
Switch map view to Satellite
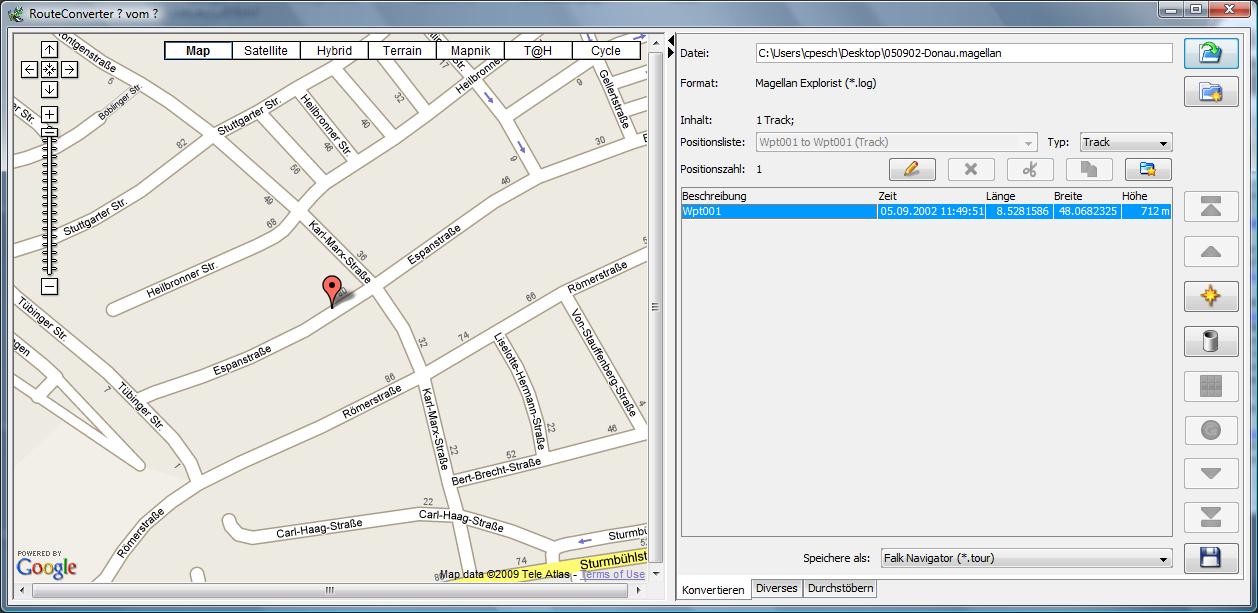266,51
